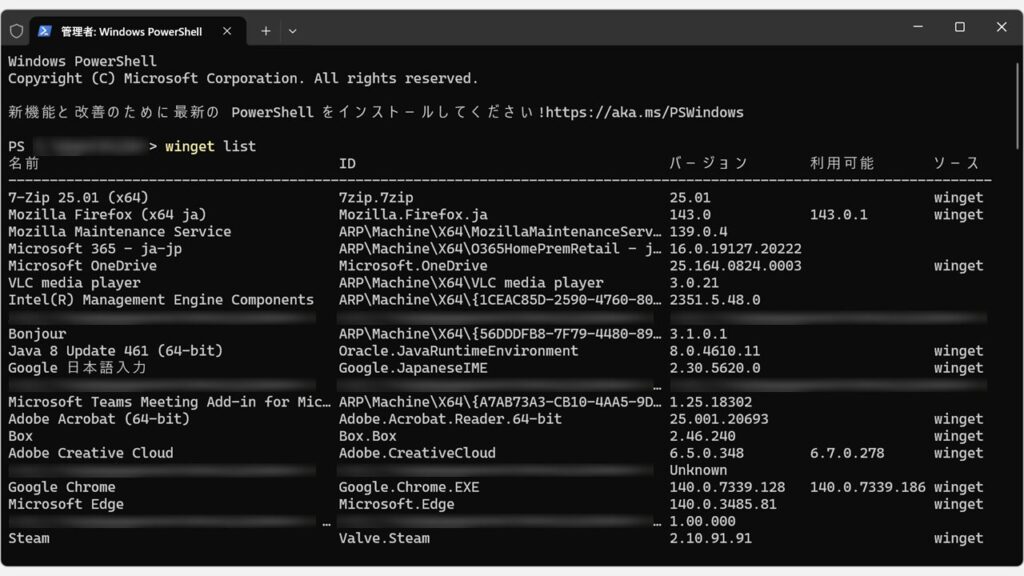The width and height of the screenshot is (1024, 576).
Task: Click 'Adobe Creative Cloud' name
Action: point(91,452)
